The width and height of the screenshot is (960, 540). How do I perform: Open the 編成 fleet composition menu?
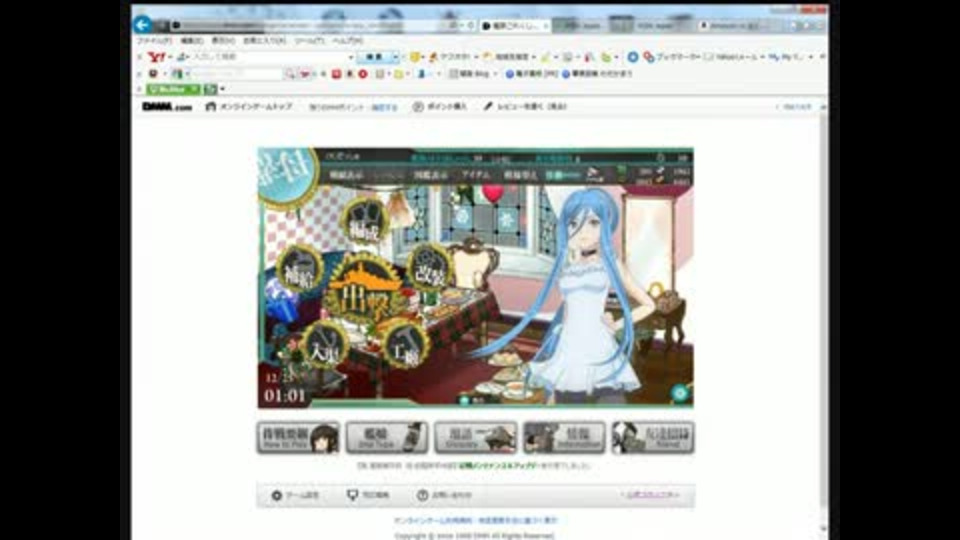[x=364, y=222]
